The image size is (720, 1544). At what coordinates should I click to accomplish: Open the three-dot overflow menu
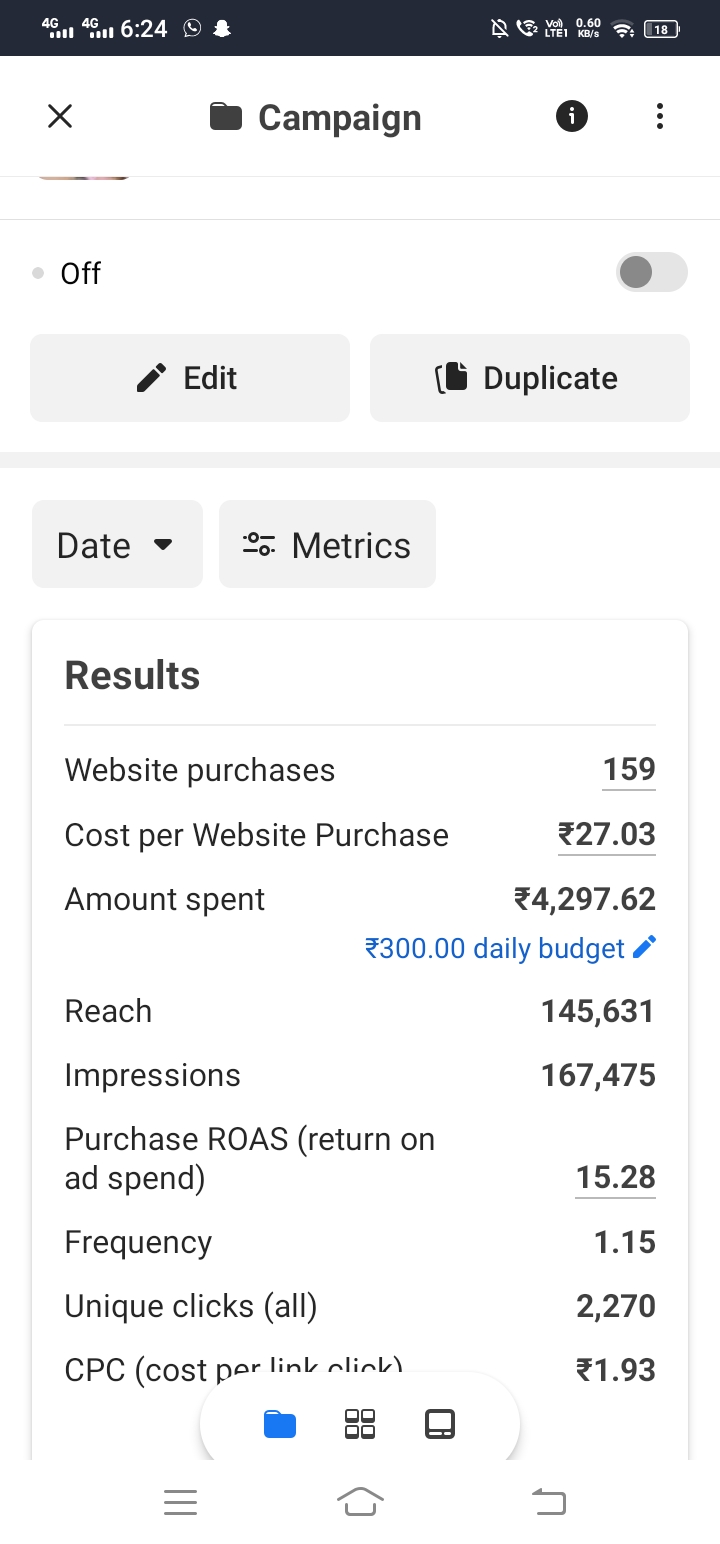(x=659, y=117)
